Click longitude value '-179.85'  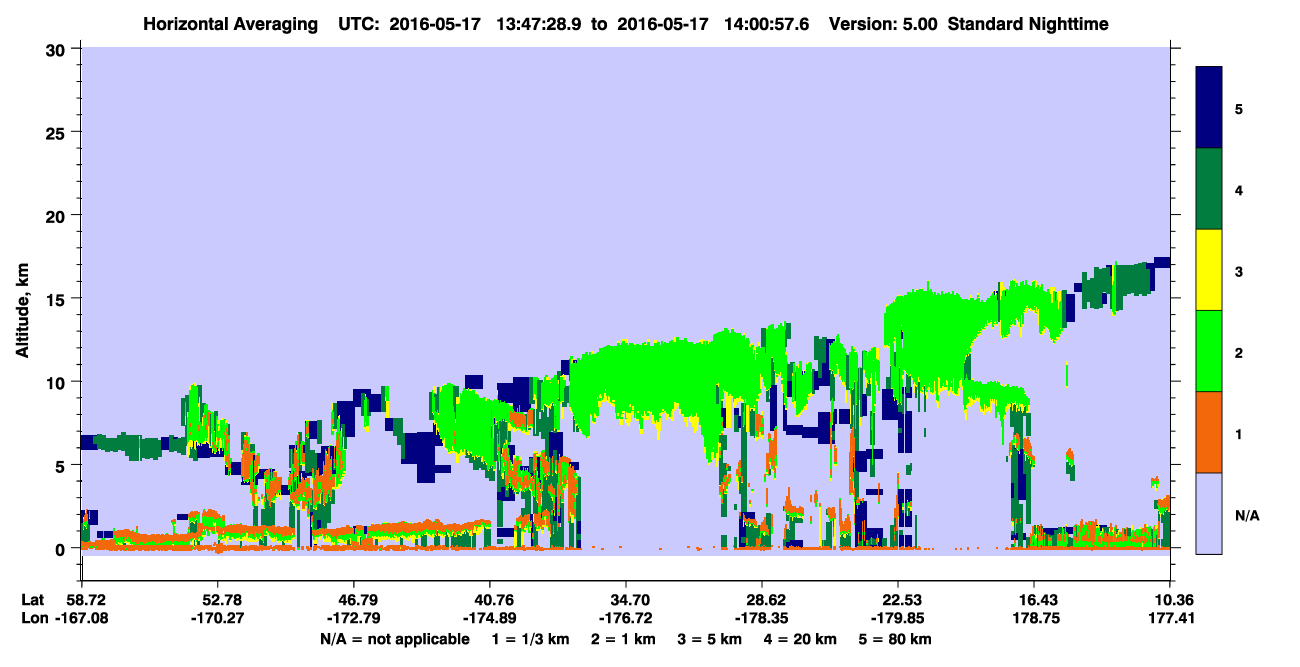[898, 618]
